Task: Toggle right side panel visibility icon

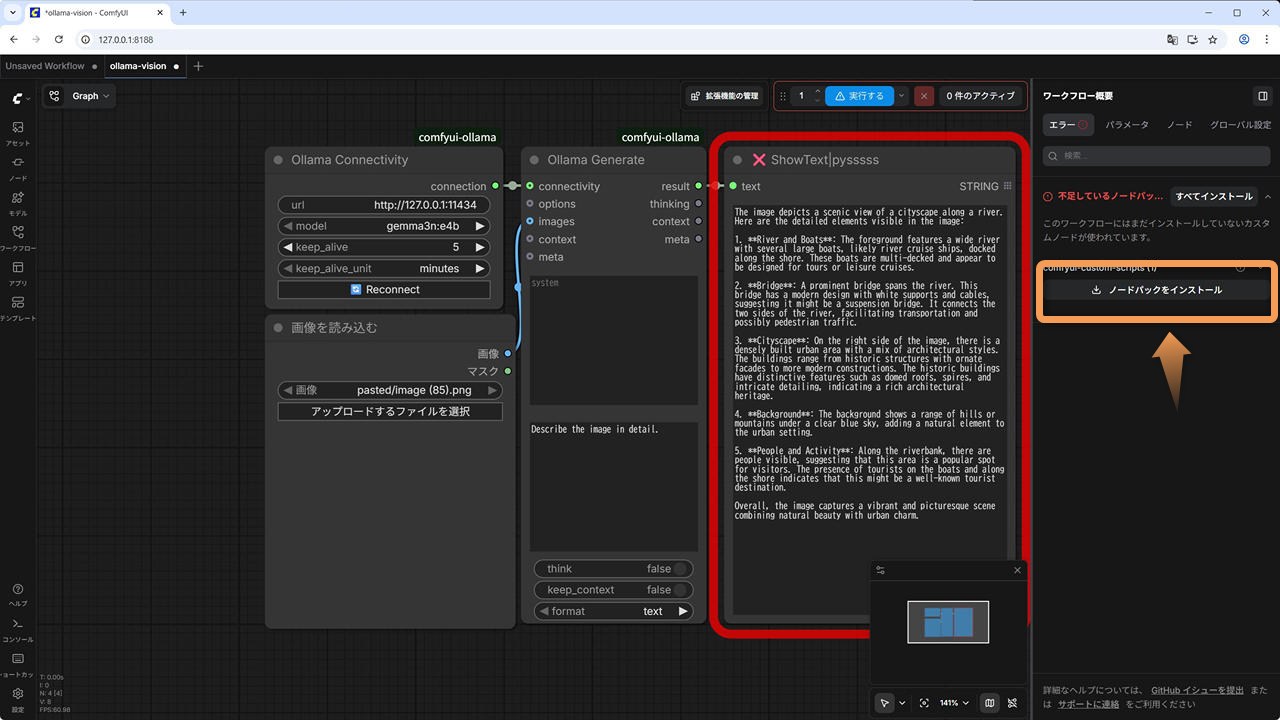Action: coord(1262,96)
